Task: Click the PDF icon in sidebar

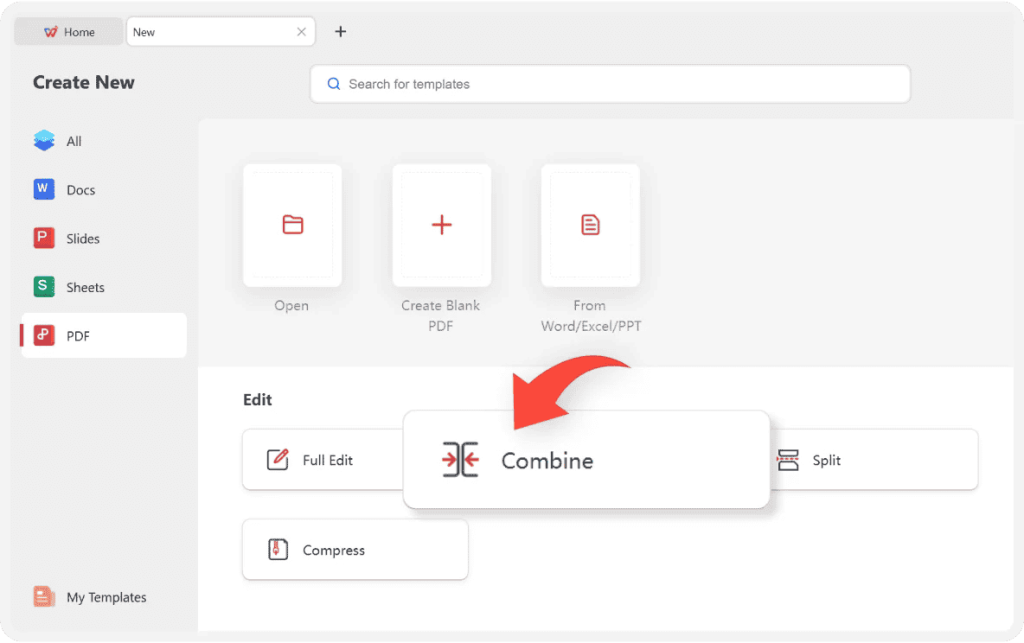Action: click(44, 336)
